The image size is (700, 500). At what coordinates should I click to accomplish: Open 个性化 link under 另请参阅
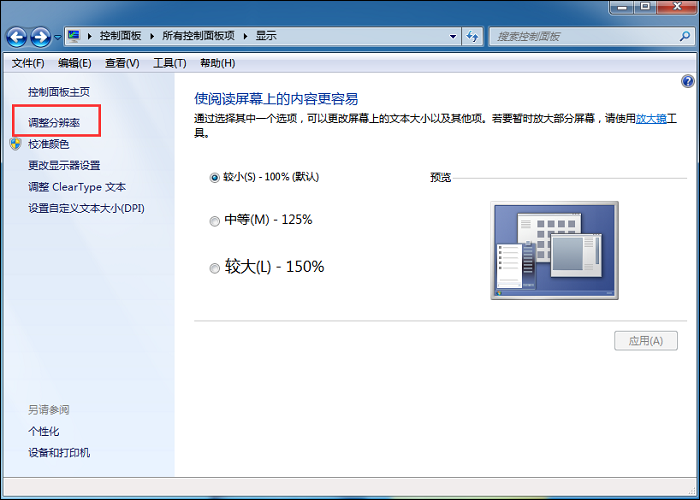click(x=44, y=431)
